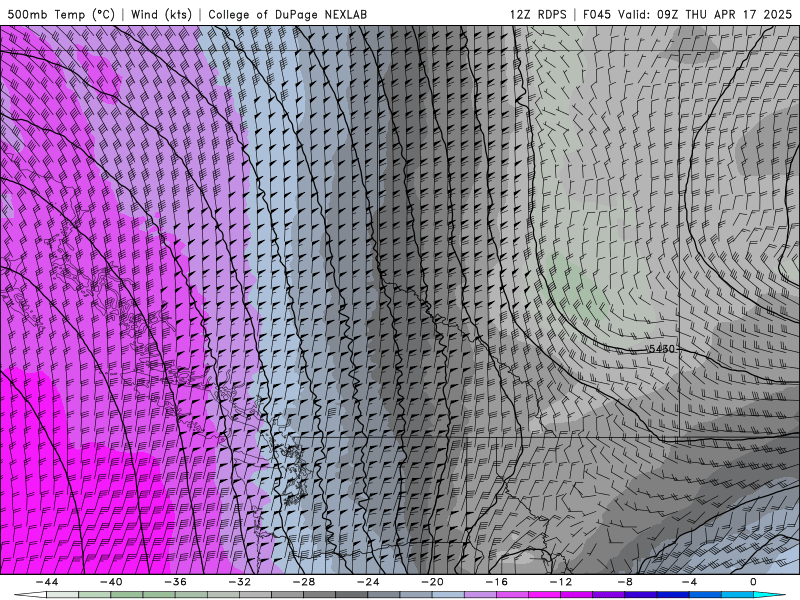The image size is (800, 600).
Task: Click the -32 colorbar scale label
Action: [240, 582]
